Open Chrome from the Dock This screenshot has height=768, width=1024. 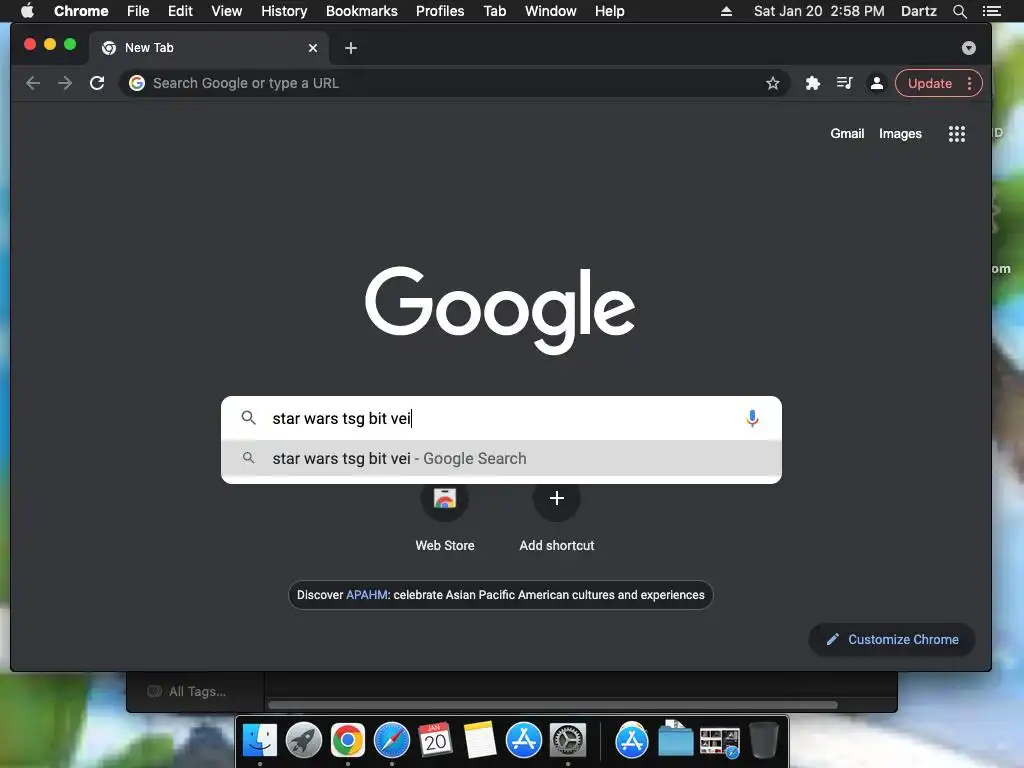347,741
